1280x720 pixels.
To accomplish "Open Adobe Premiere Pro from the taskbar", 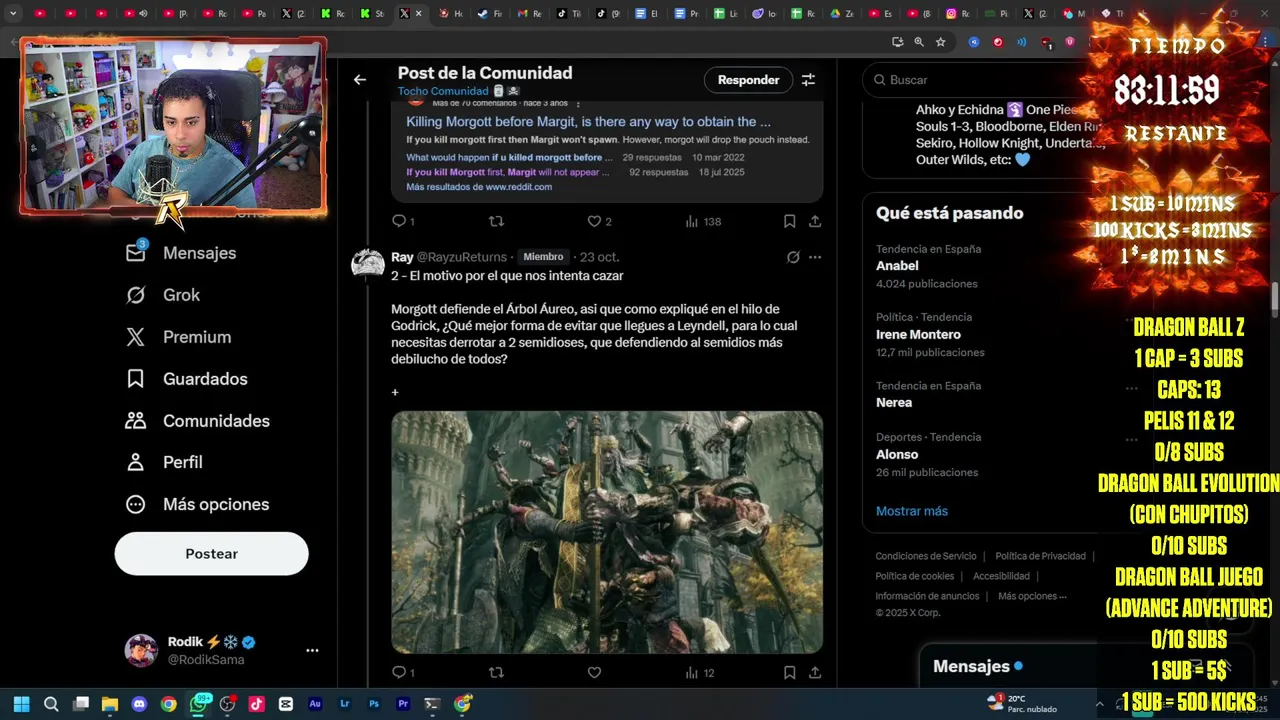I will coord(403,704).
